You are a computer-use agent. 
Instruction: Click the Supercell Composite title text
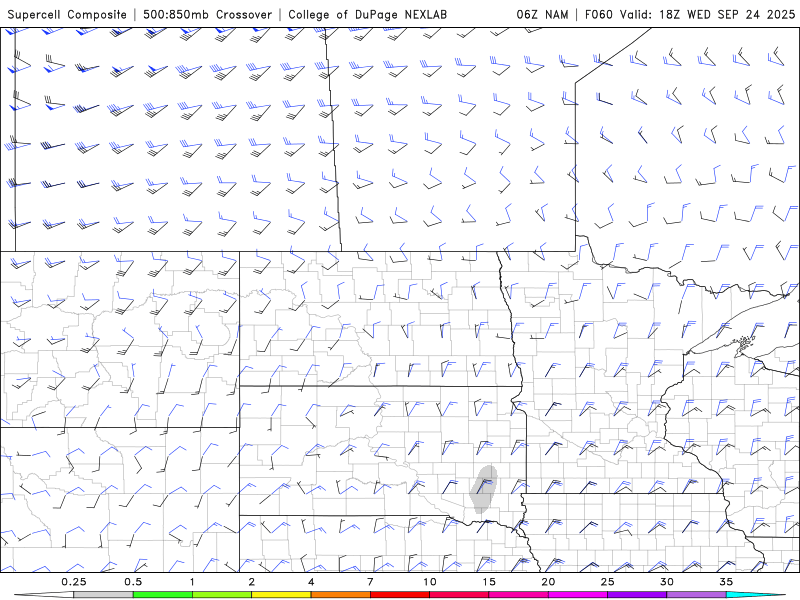click(67, 14)
